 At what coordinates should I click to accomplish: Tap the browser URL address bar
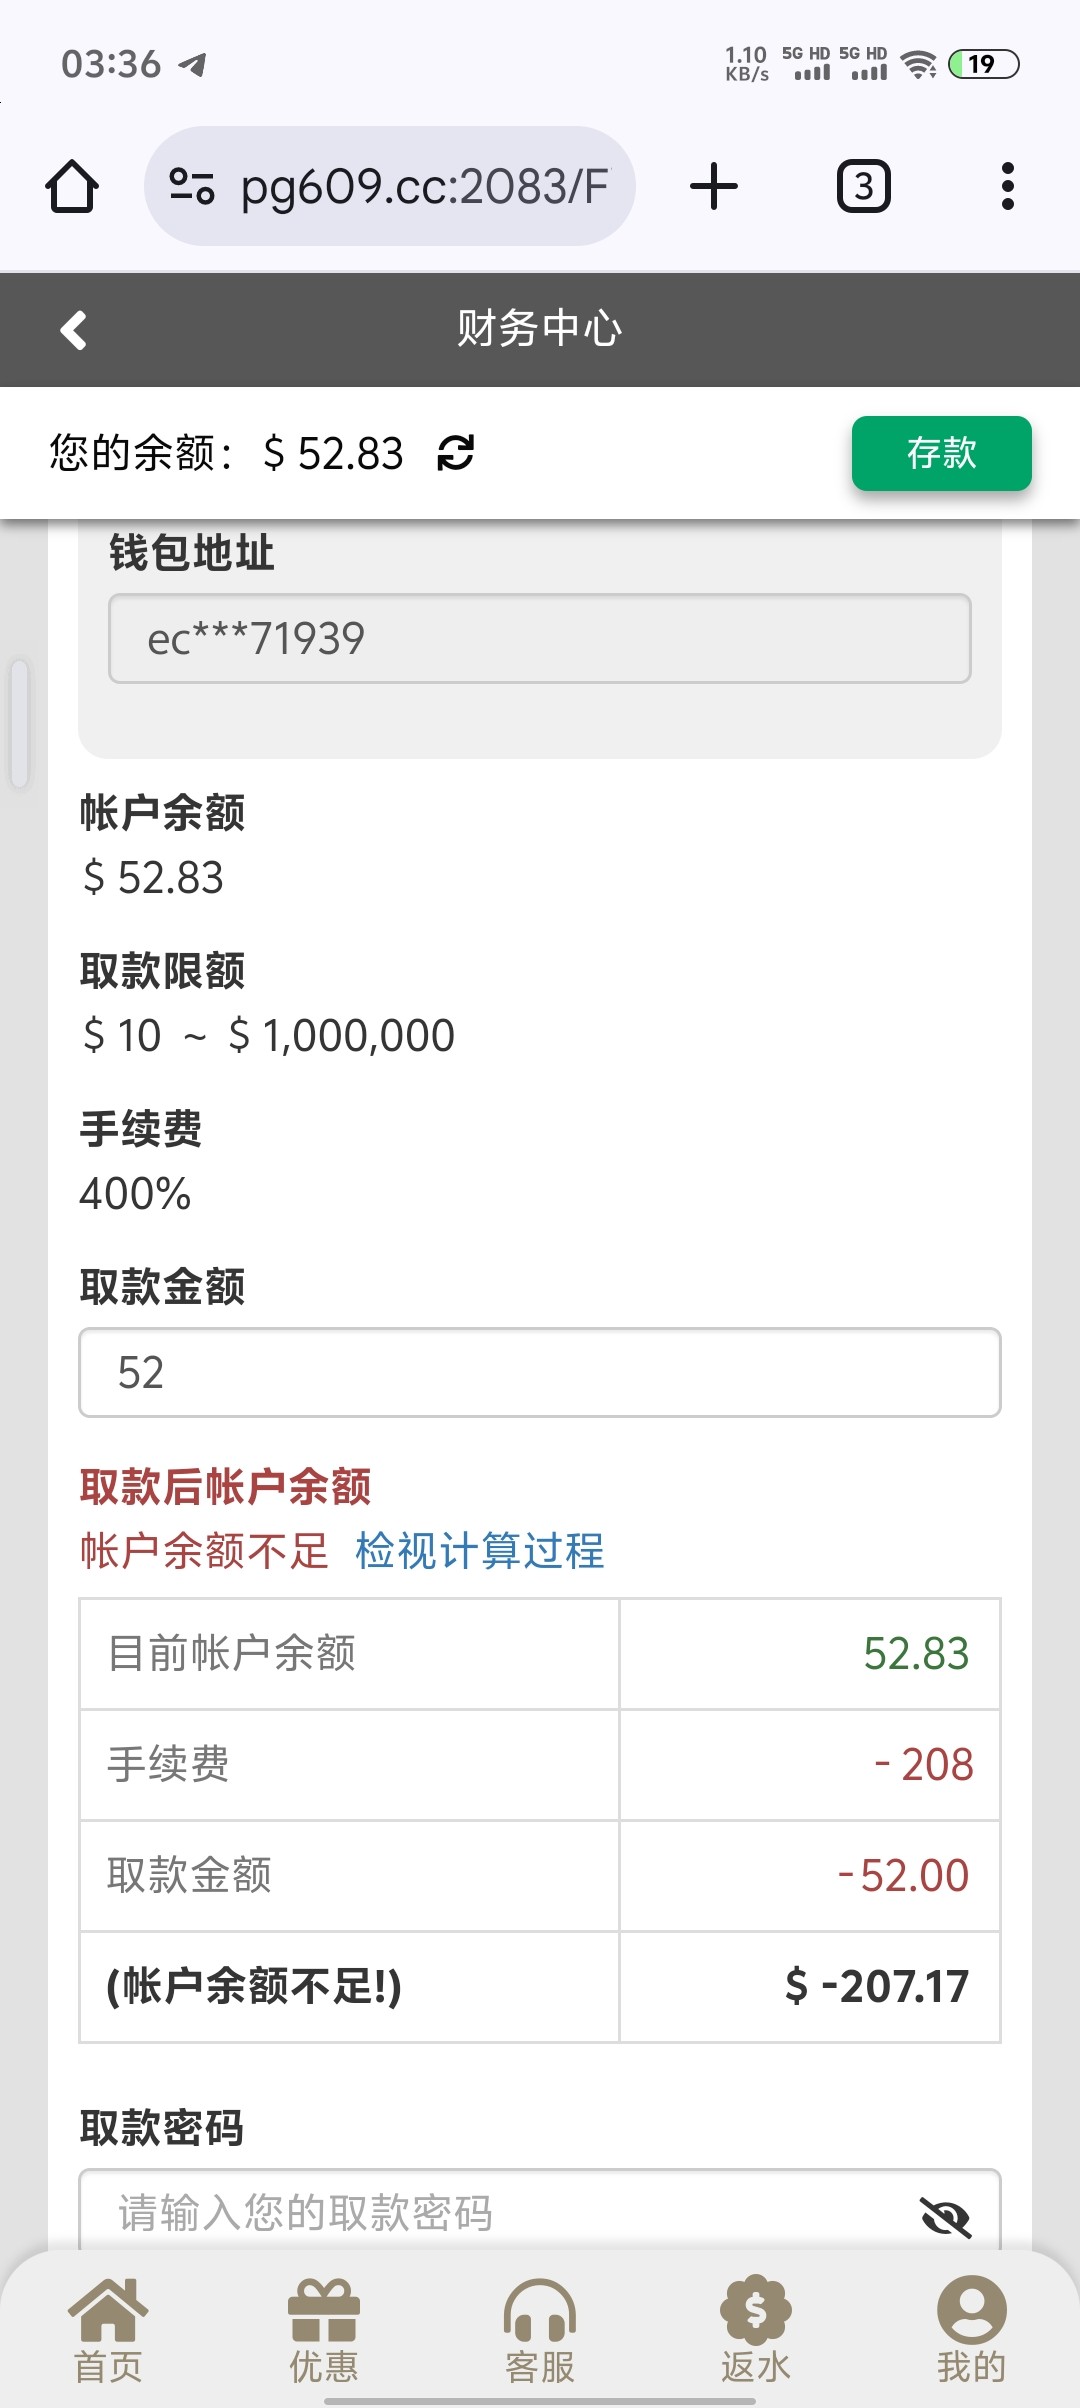click(425, 187)
